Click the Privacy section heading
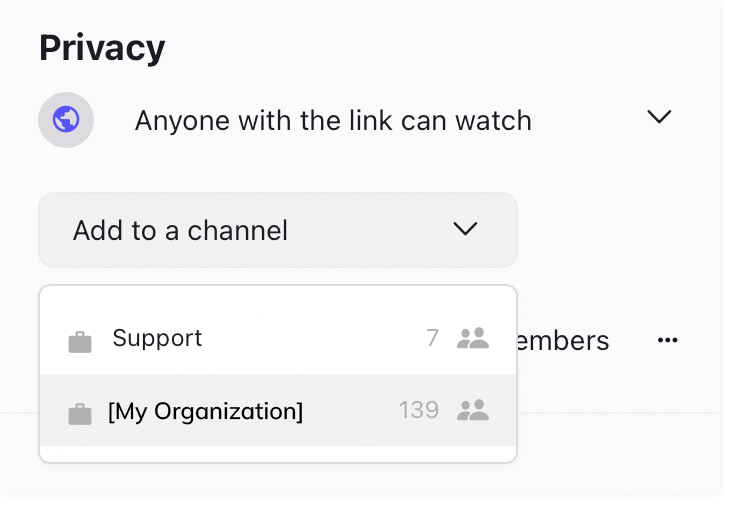 click(102, 48)
